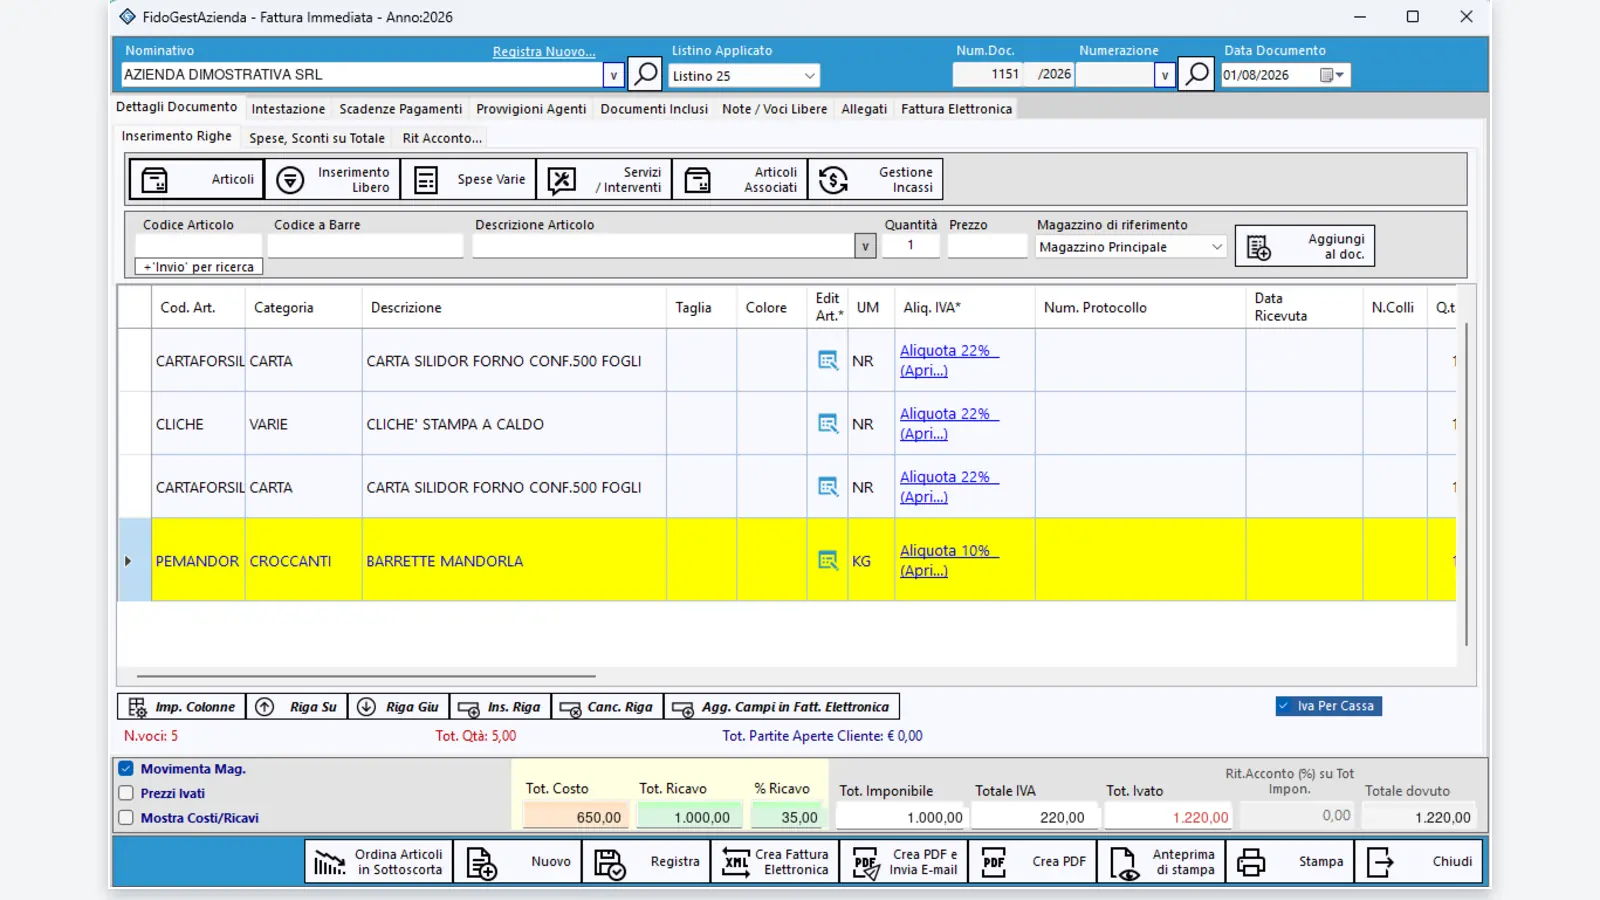The width and height of the screenshot is (1600, 900).
Task: Open the Articoli item picker
Action: point(196,180)
